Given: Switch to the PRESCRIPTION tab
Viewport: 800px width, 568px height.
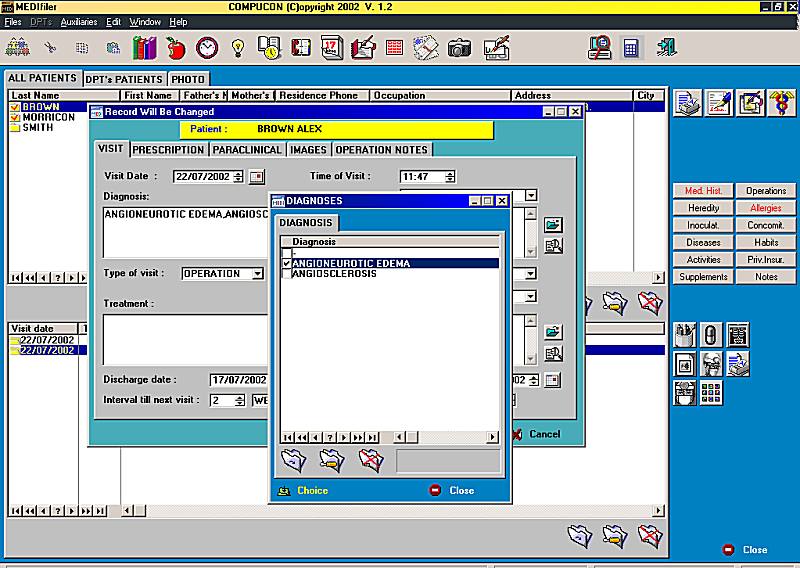Looking at the screenshot, I should (168, 150).
